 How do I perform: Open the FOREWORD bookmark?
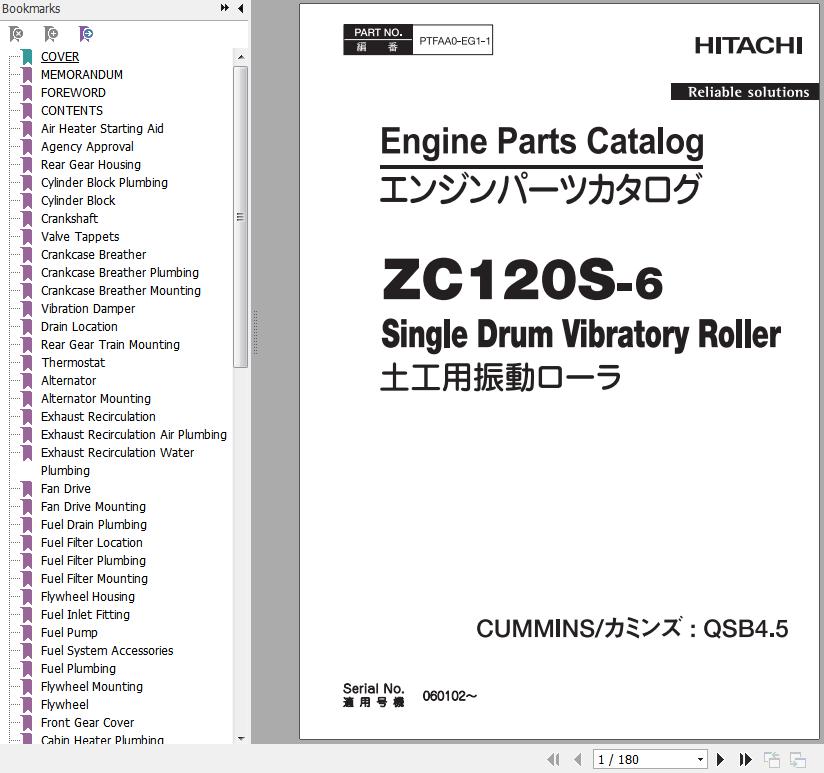coord(73,92)
